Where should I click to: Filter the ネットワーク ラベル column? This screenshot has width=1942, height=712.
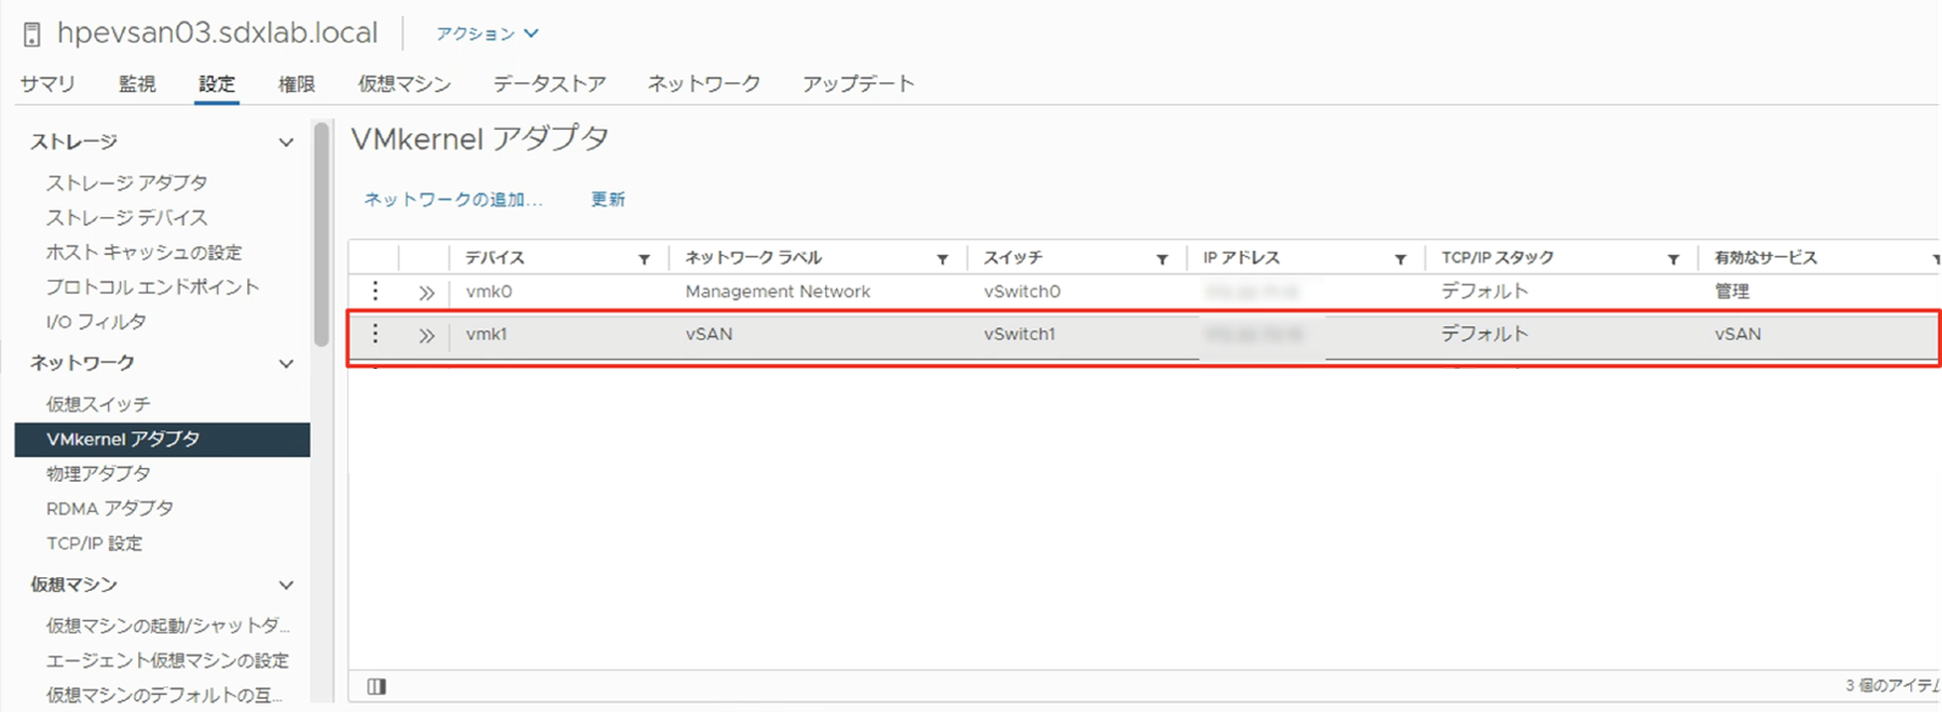[942, 259]
